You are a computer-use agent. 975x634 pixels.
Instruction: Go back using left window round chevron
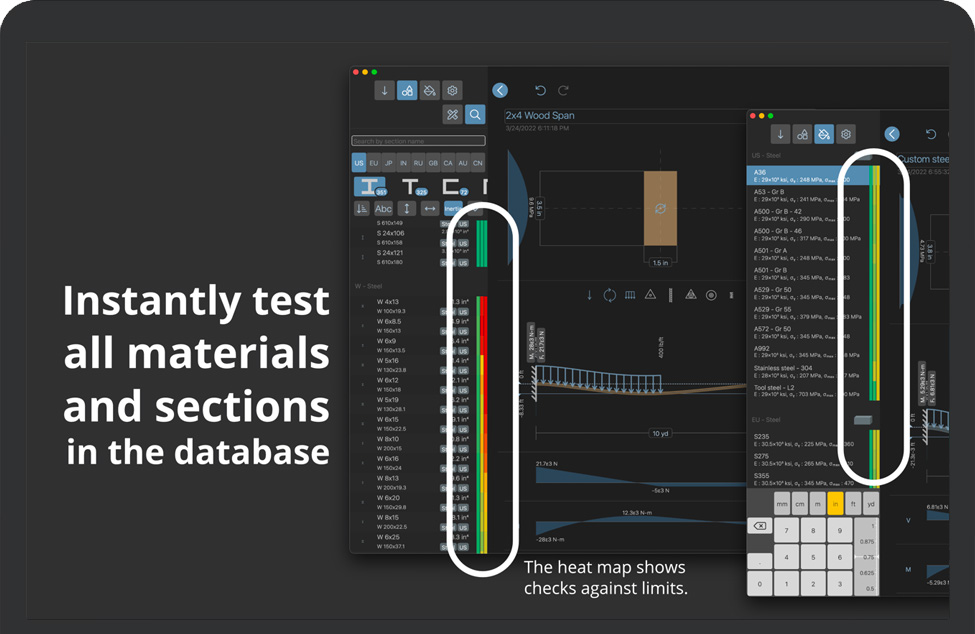pos(500,91)
